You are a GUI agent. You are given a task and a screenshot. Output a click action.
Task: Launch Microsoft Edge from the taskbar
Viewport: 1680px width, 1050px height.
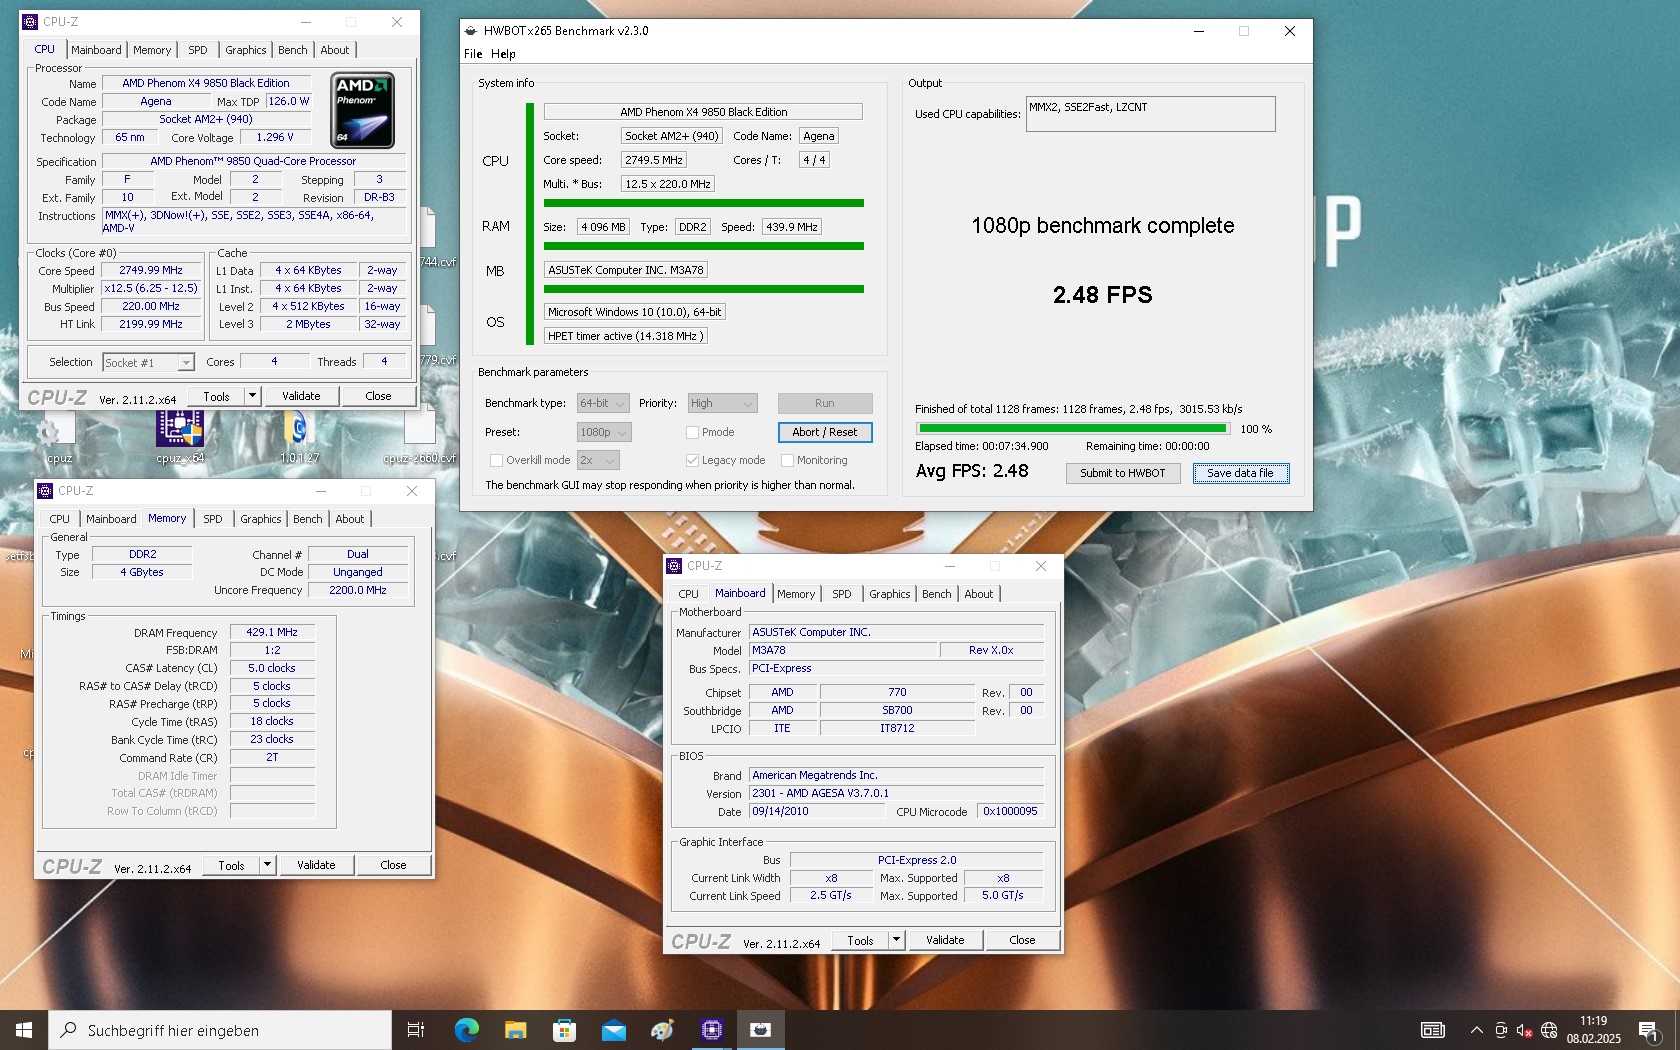(x=466, y=1030)
